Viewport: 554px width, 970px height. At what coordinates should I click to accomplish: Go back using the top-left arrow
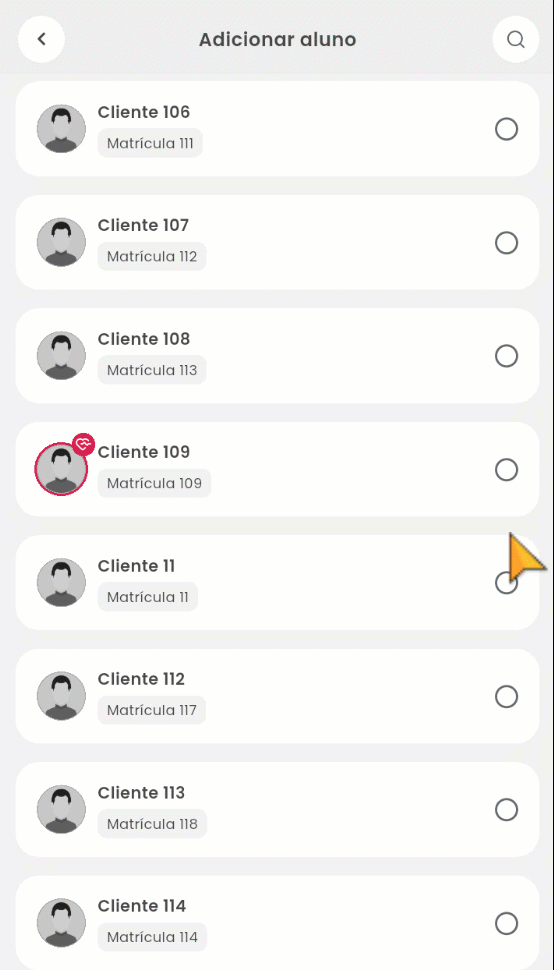point(41,40)
